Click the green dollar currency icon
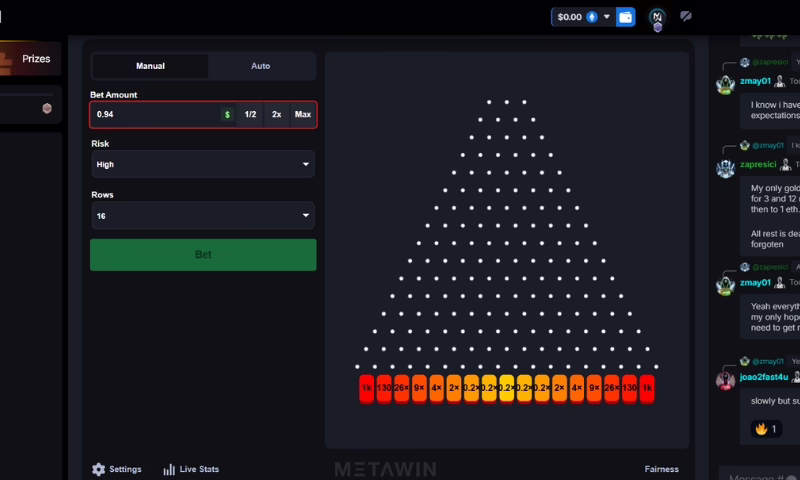 click(x=228, y=115)
